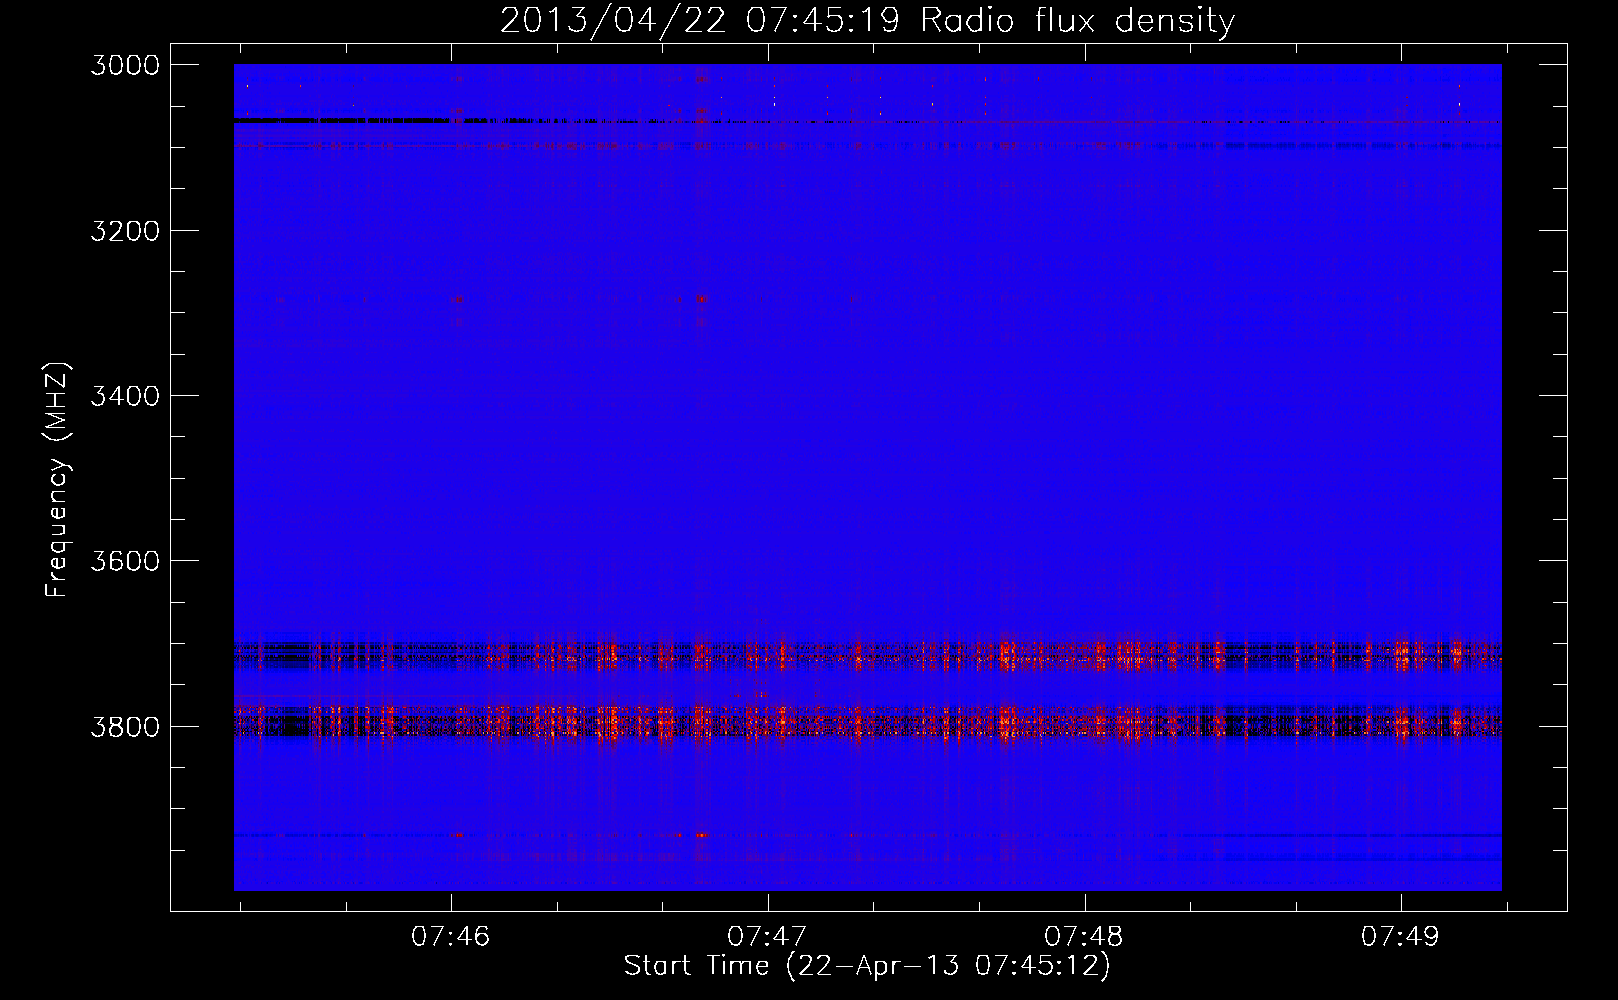The image size is (1618, 1000).
Task: Click the plot title '2013/04/22 07:45:19 Radio flux density'
Action: [x=867, y=21]
